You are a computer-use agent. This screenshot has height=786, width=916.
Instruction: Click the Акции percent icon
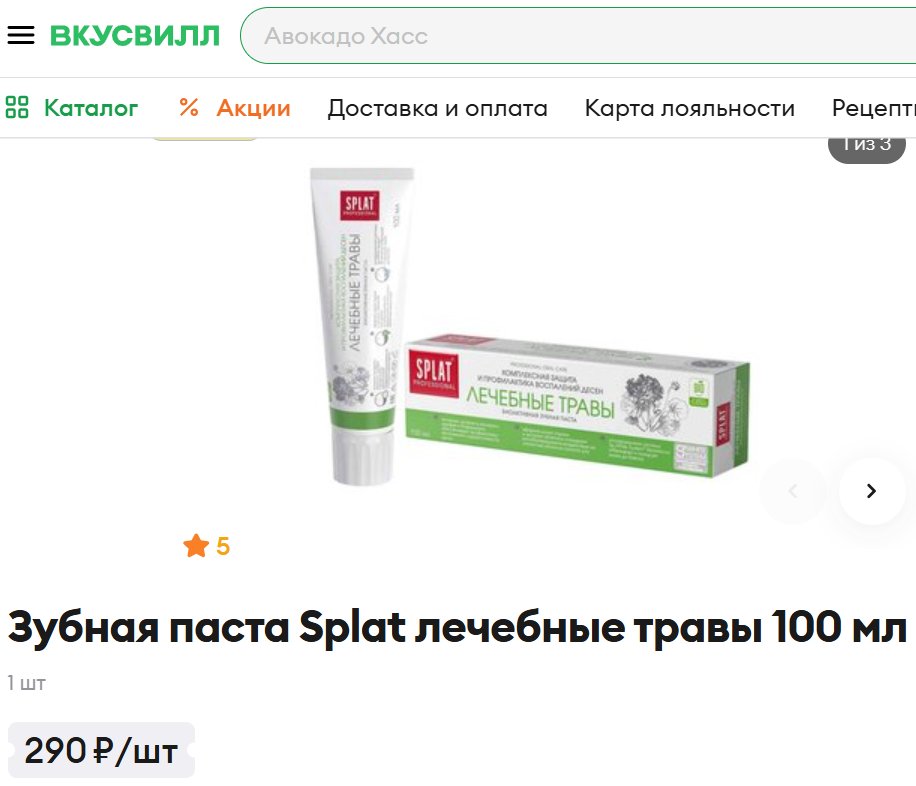(189, 108)
